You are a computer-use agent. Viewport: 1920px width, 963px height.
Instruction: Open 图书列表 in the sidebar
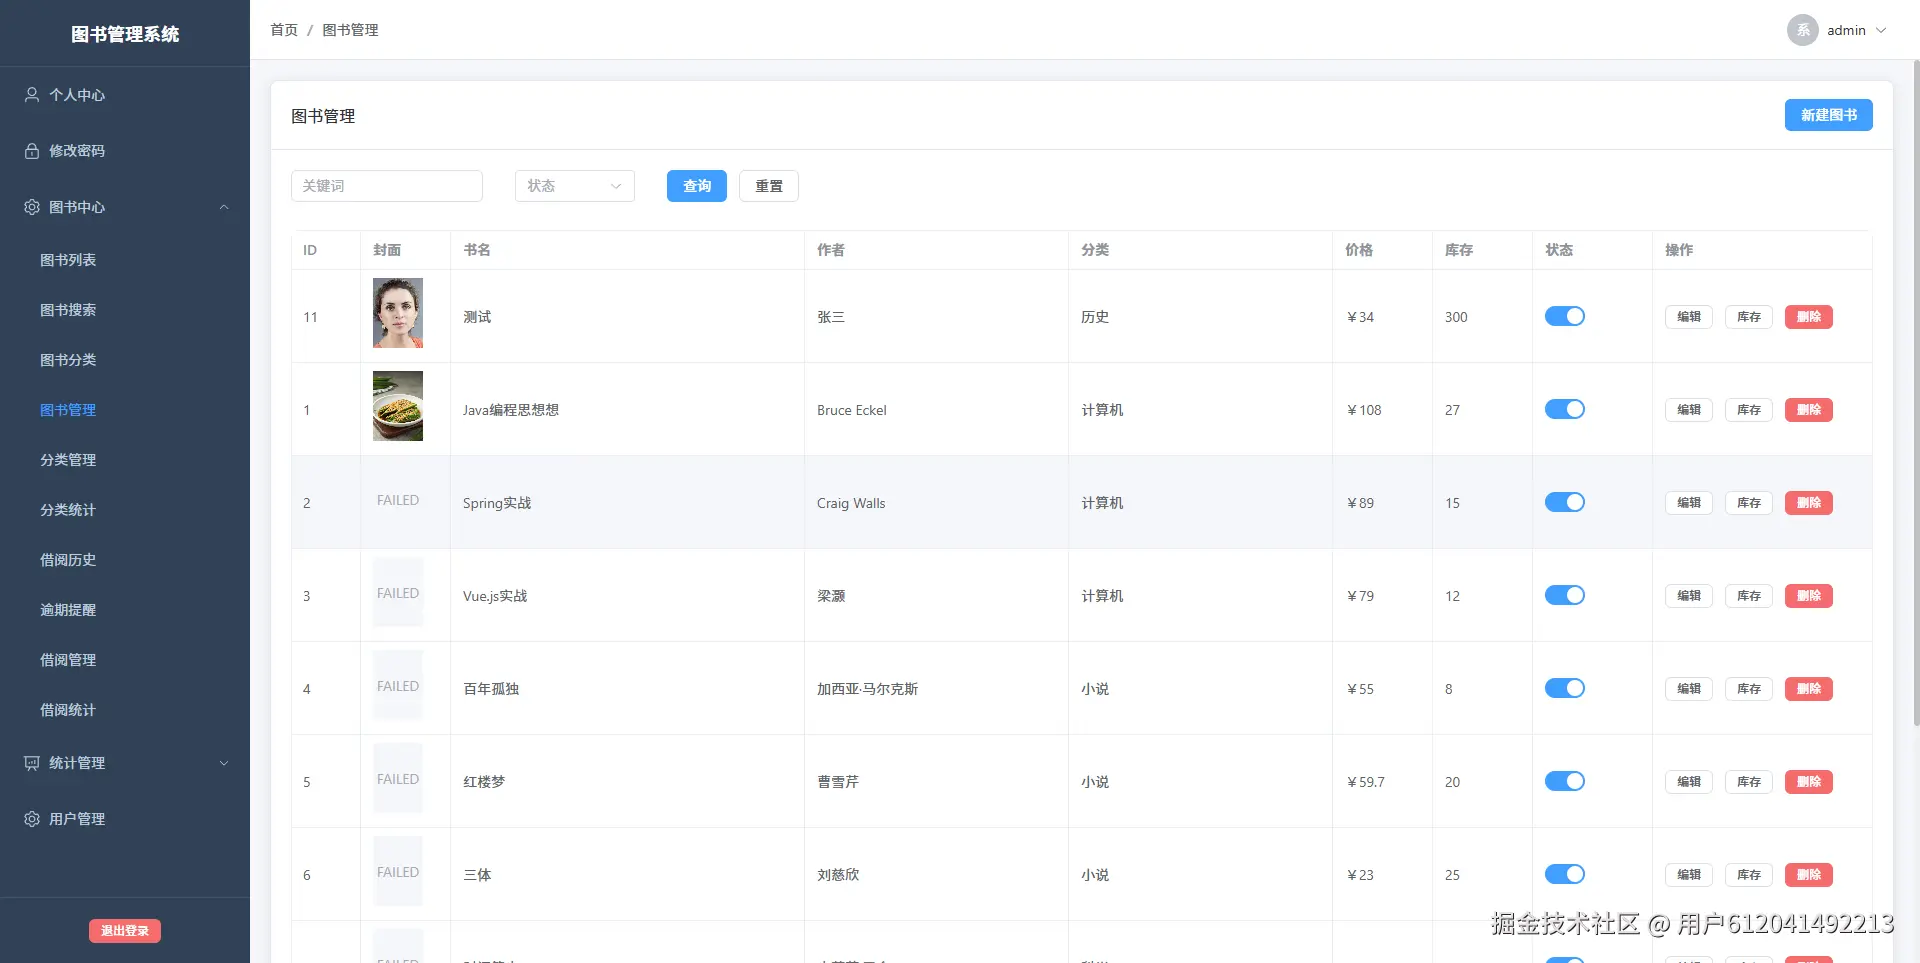(x=68, y=260)
